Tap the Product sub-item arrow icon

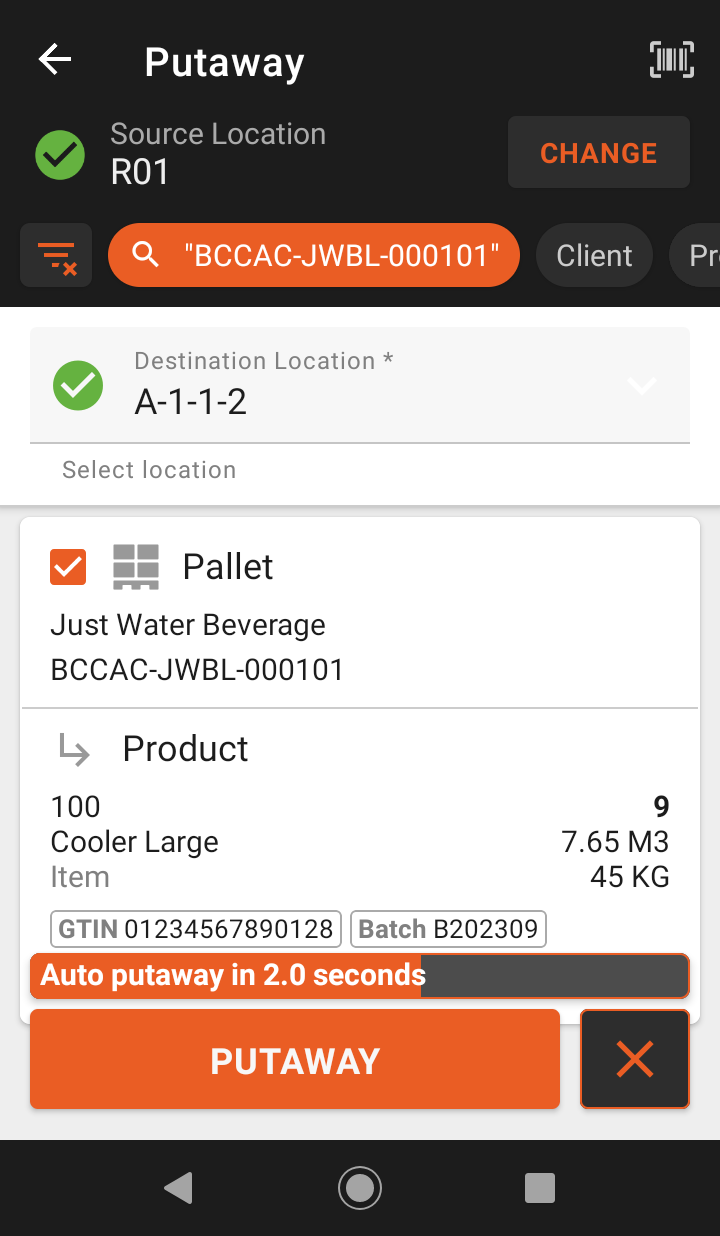[75, 749]
